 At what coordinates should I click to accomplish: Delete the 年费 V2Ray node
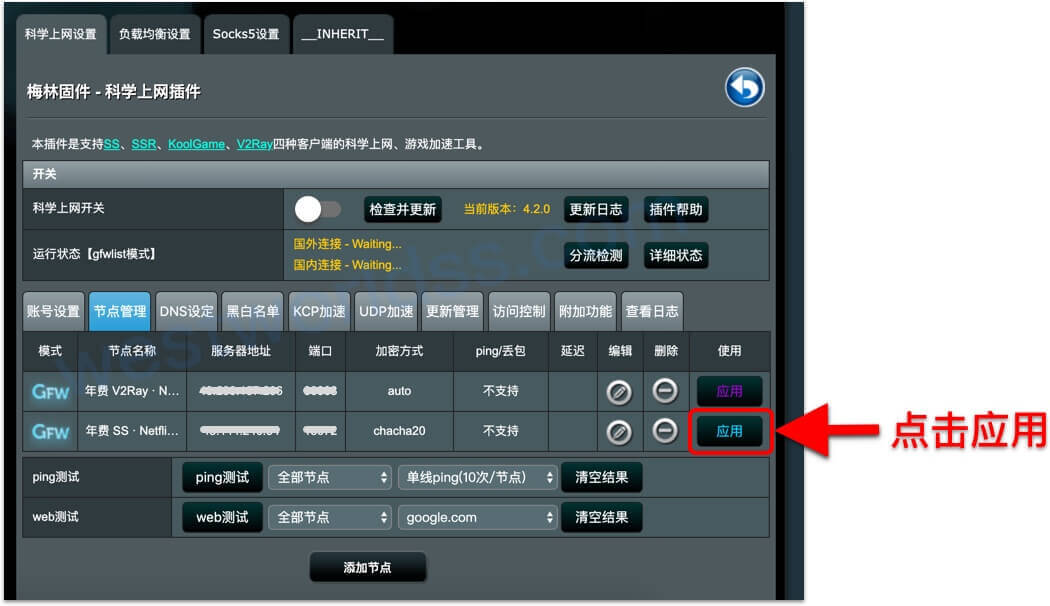click(x=665, y=391)
